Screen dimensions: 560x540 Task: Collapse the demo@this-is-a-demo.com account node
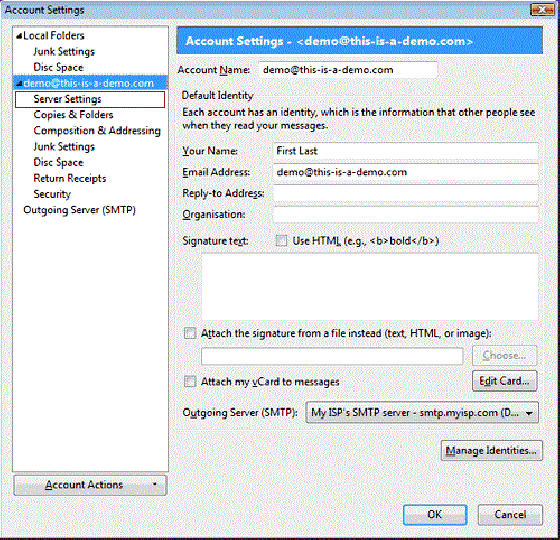coord(19,84)
